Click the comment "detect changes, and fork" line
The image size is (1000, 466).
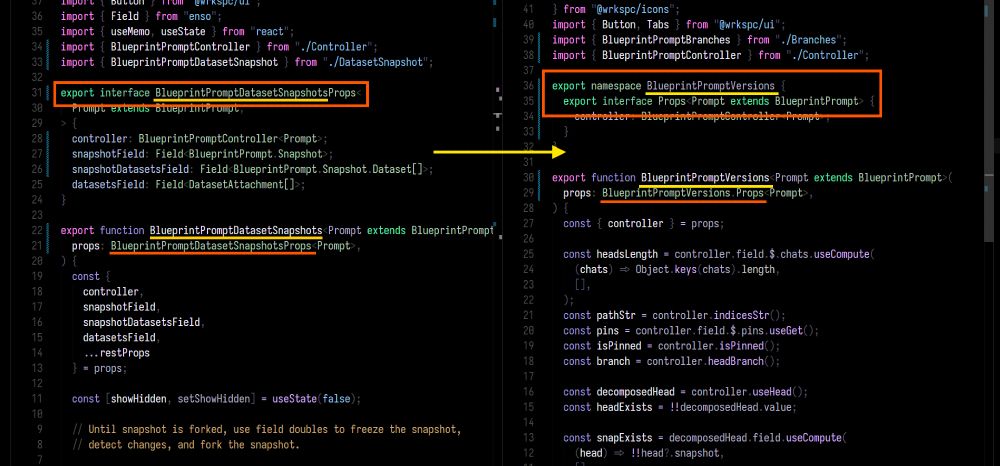pos(186,444)
